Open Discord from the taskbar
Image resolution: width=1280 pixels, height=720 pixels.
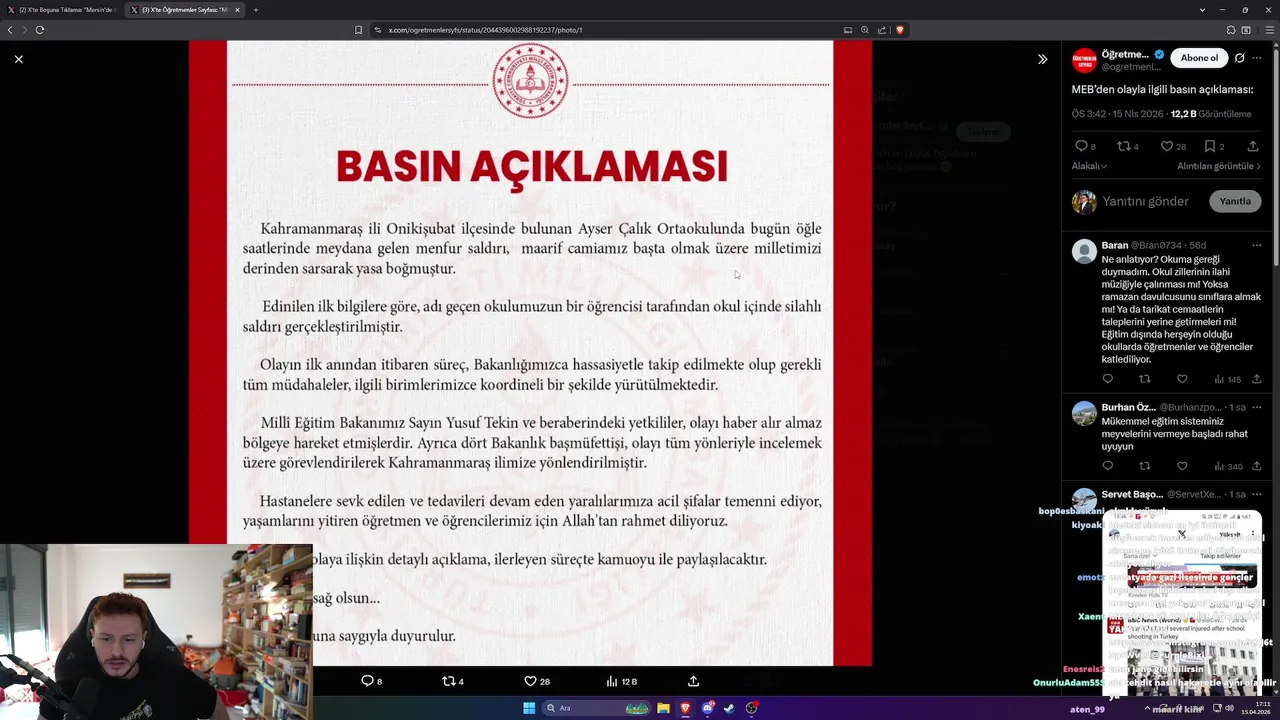(707, 708)
